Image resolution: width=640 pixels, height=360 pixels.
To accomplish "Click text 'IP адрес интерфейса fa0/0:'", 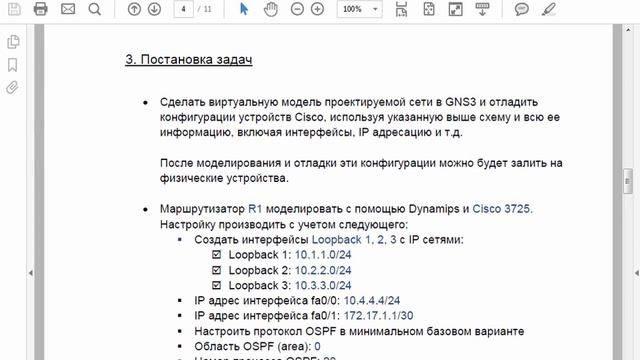I will (267, 300).
